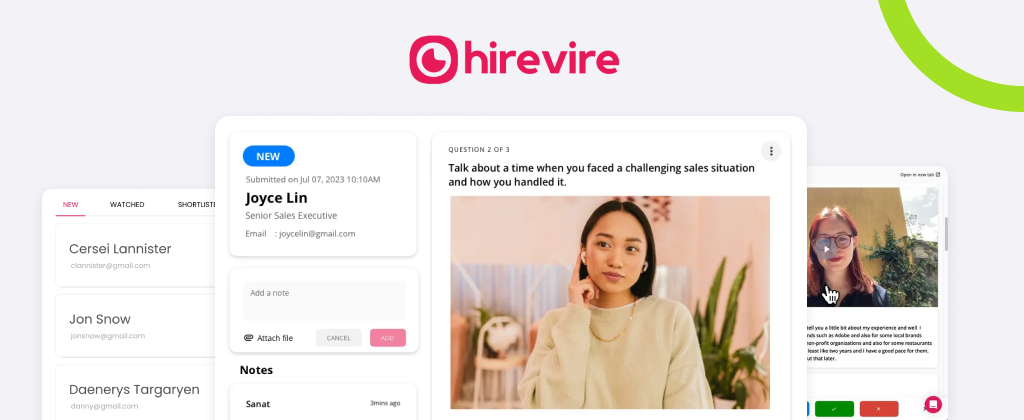The height and width of the screenshot is (420, 1024).
Task: Click the CANCEL note button
Action: click(x=338, y=338)
